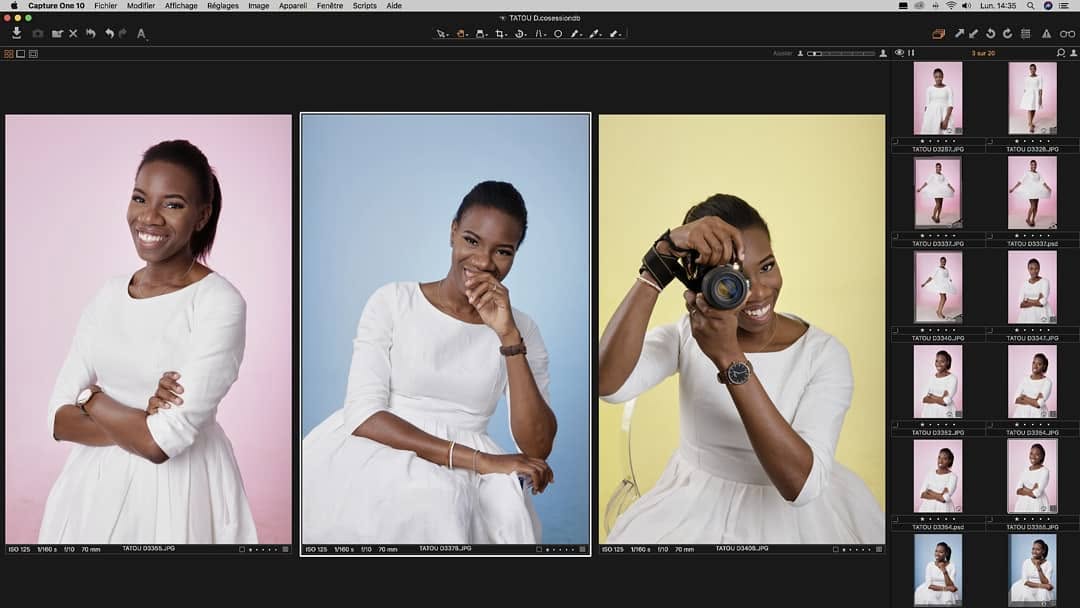This screenshot has height=608, width=1080.
Task: Select the select pointer cursor tool
Action: [442, 33]
